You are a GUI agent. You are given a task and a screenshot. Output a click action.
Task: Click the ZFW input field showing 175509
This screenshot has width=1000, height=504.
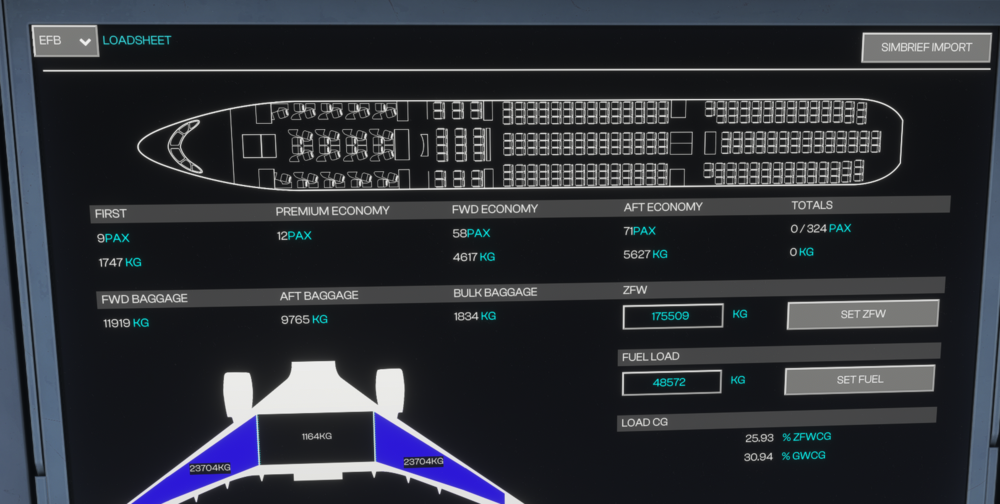point(672,316)
